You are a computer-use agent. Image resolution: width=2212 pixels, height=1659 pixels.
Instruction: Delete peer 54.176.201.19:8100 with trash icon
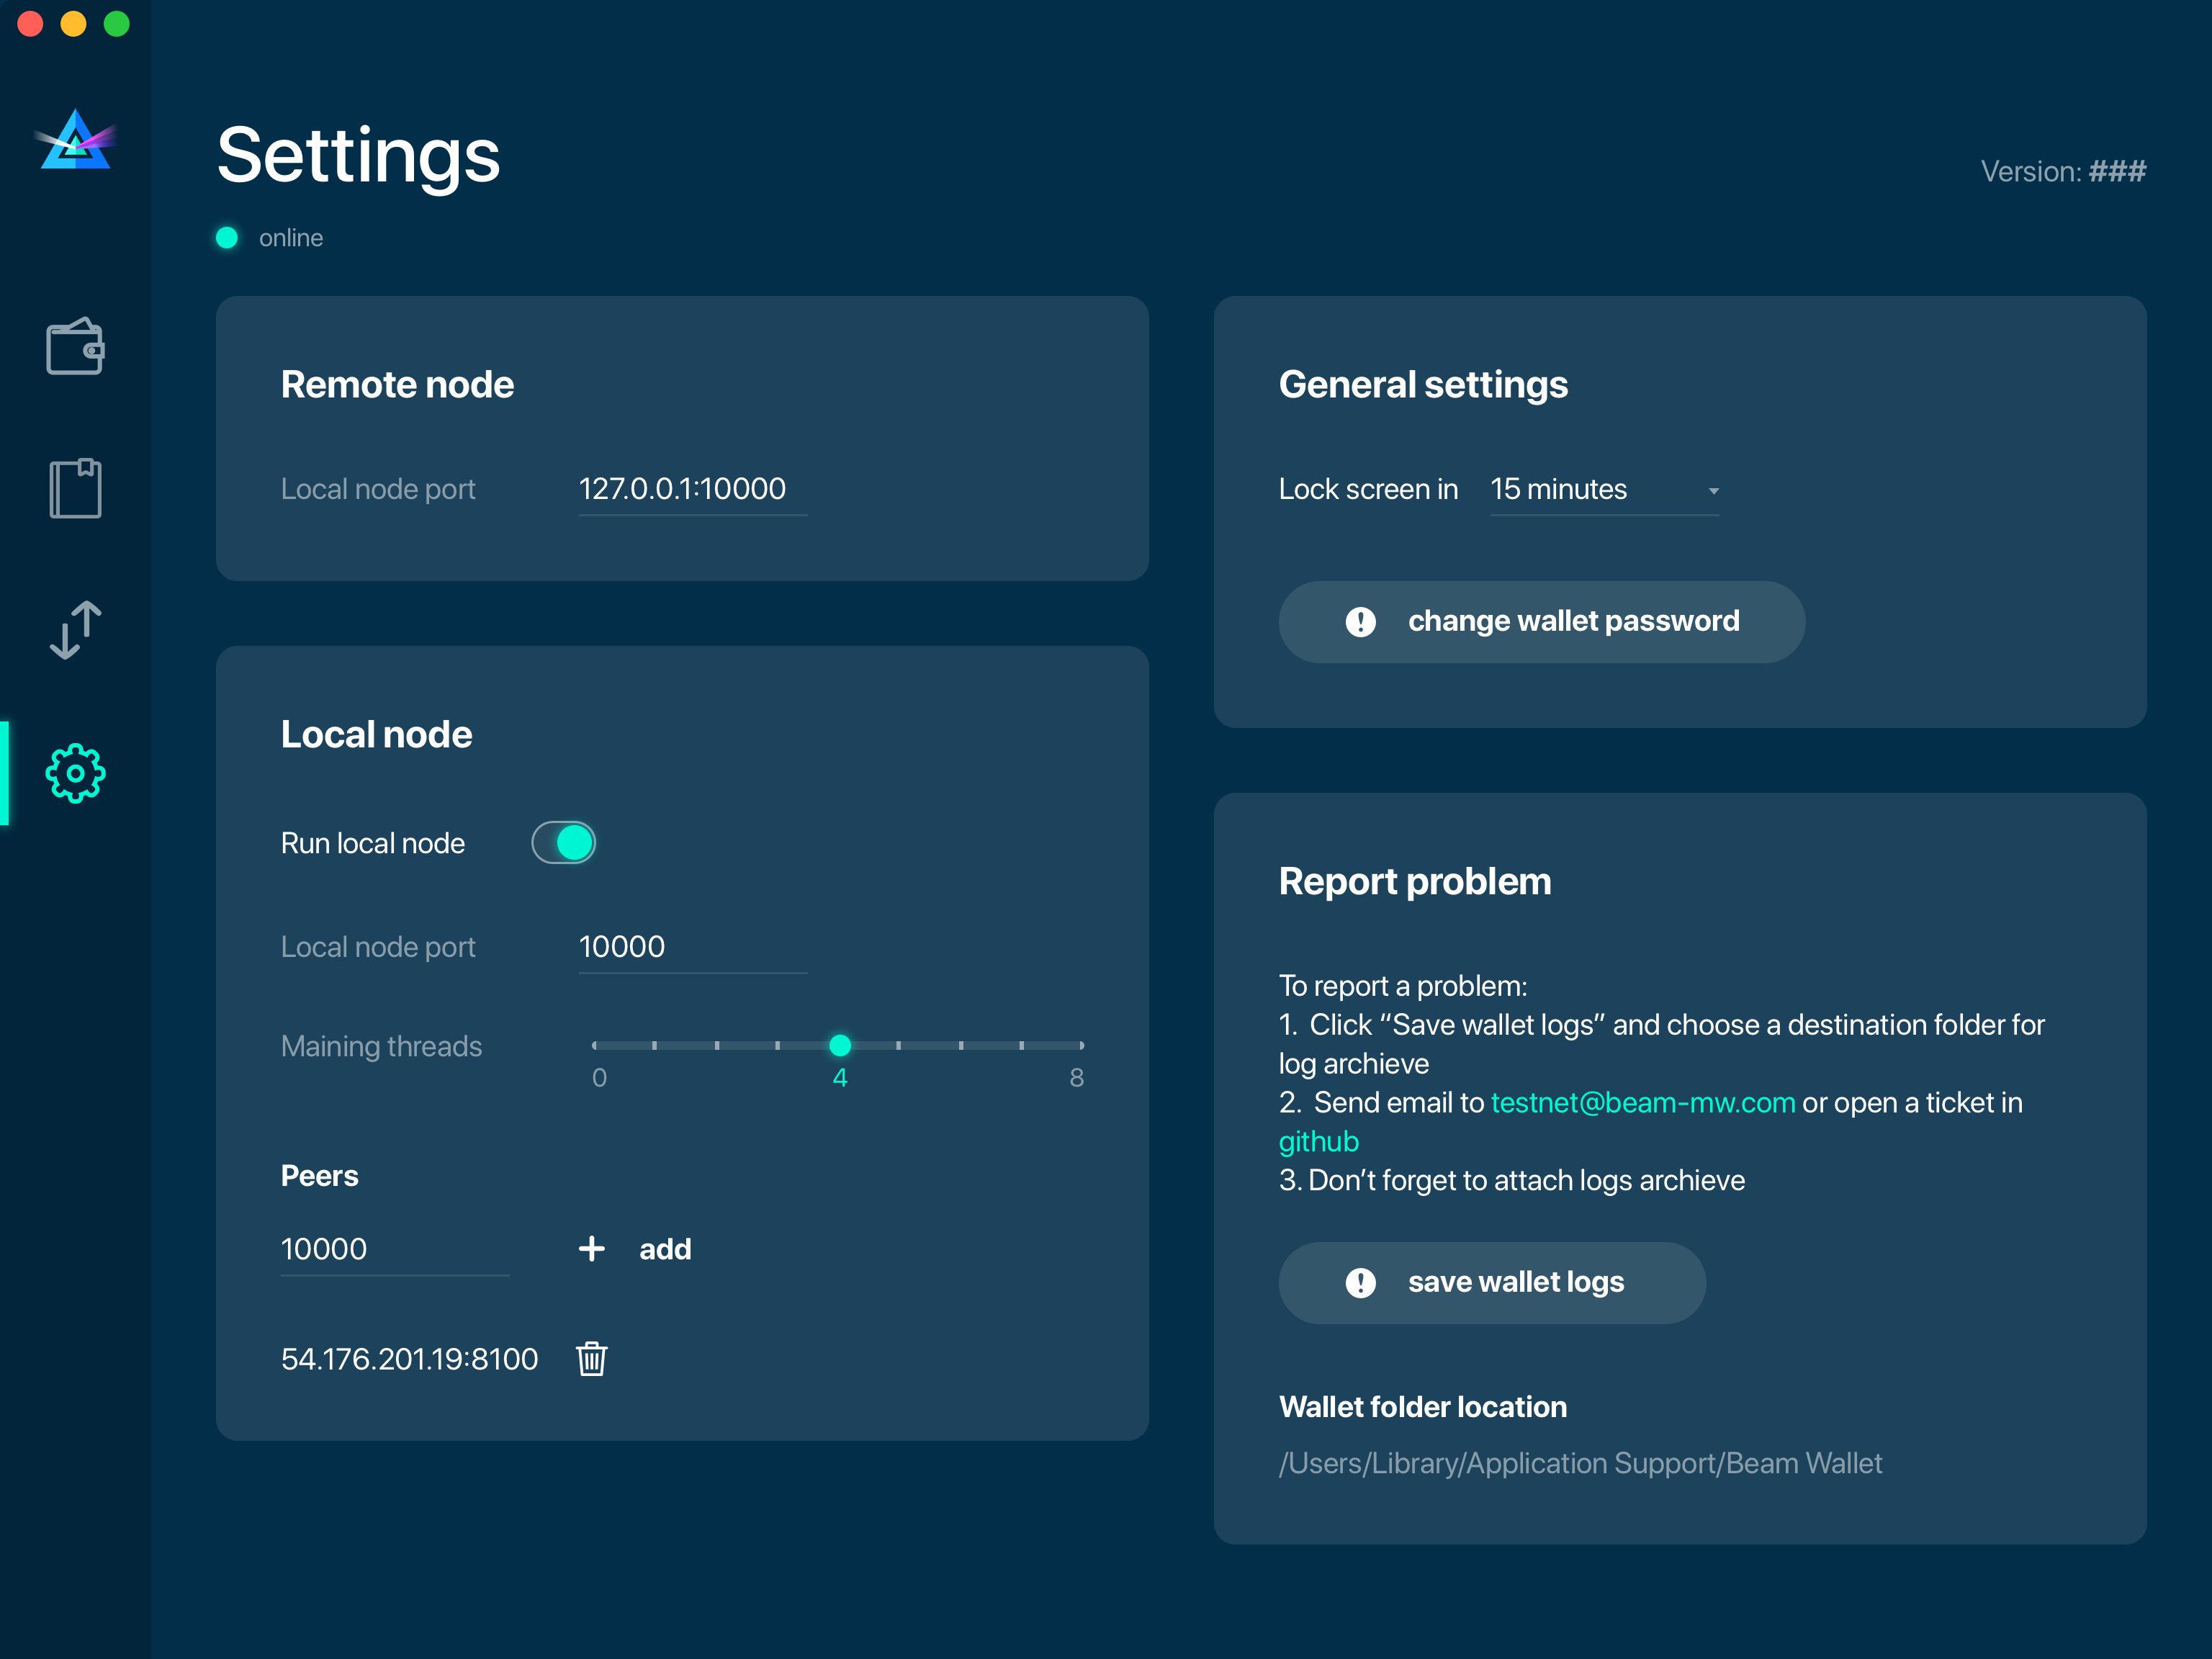click(x=592, y=1359)
